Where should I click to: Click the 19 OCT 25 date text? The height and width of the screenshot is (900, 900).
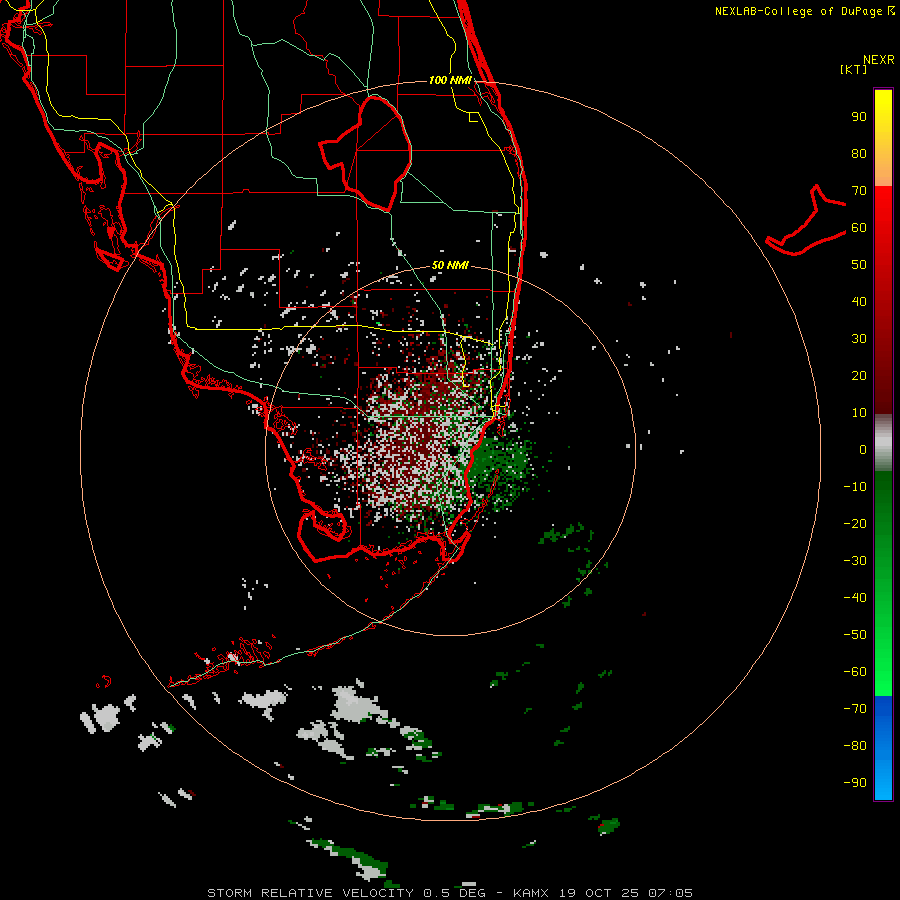coord(599,893)
